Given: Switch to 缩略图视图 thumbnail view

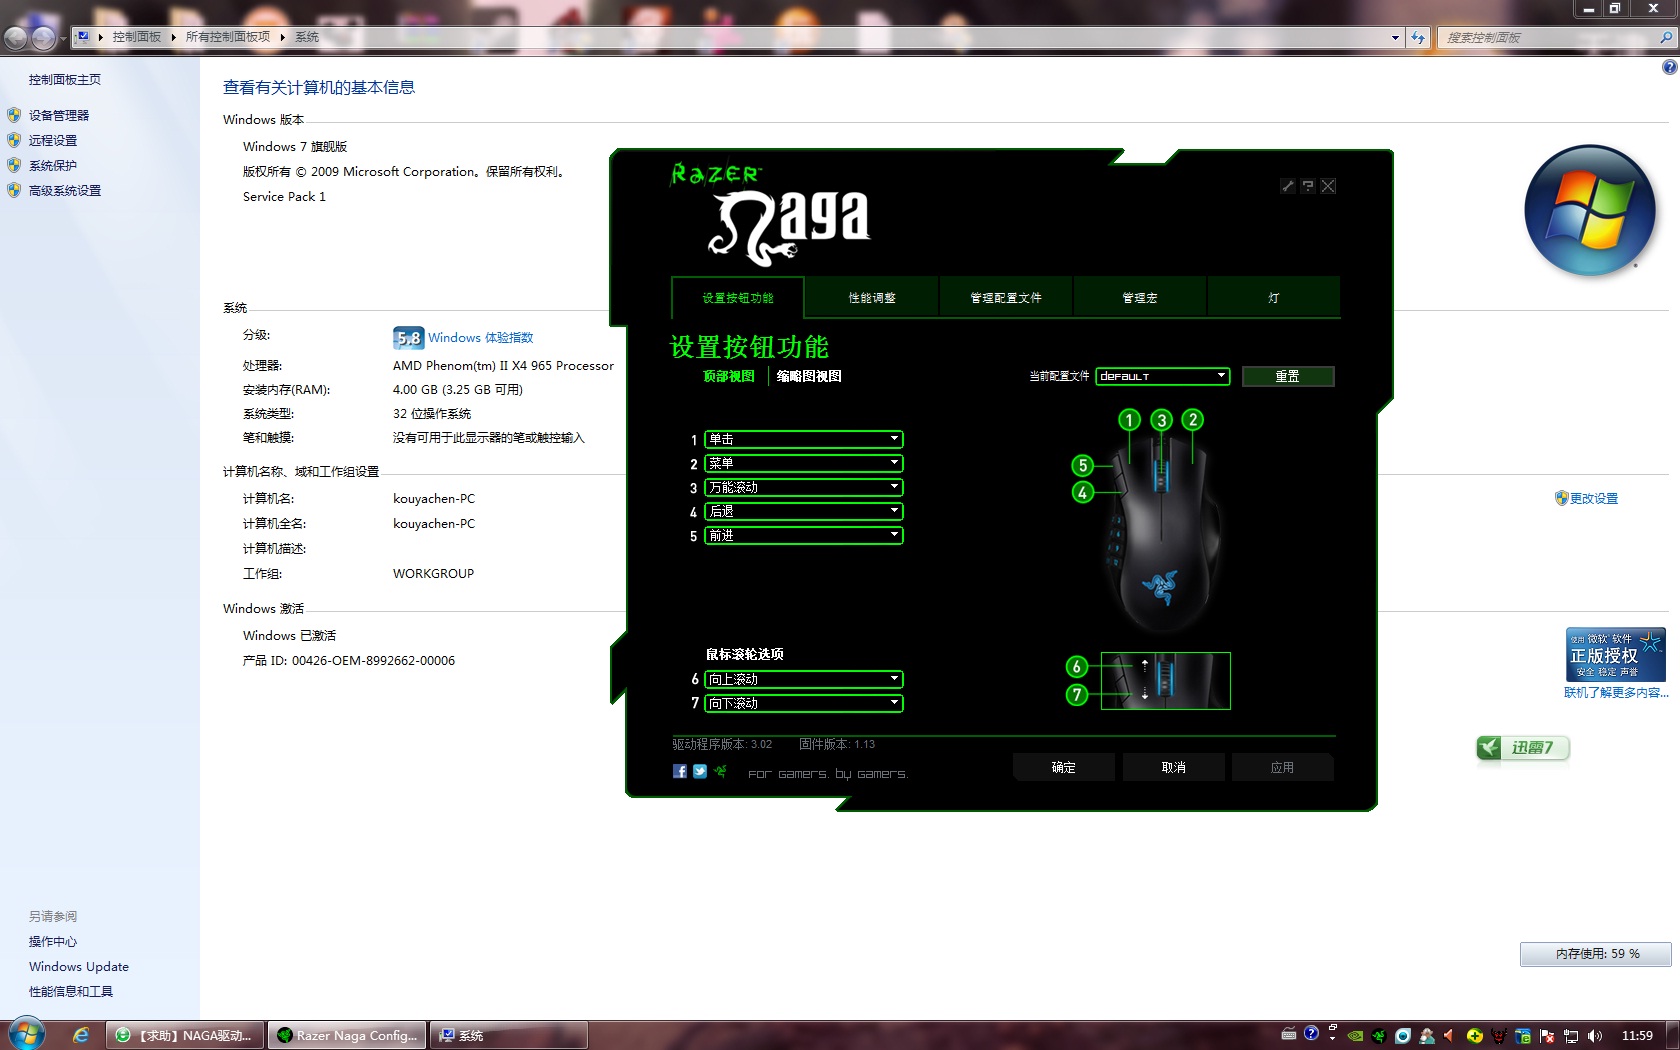Looking at the screenshot, I should coord(809,376).
